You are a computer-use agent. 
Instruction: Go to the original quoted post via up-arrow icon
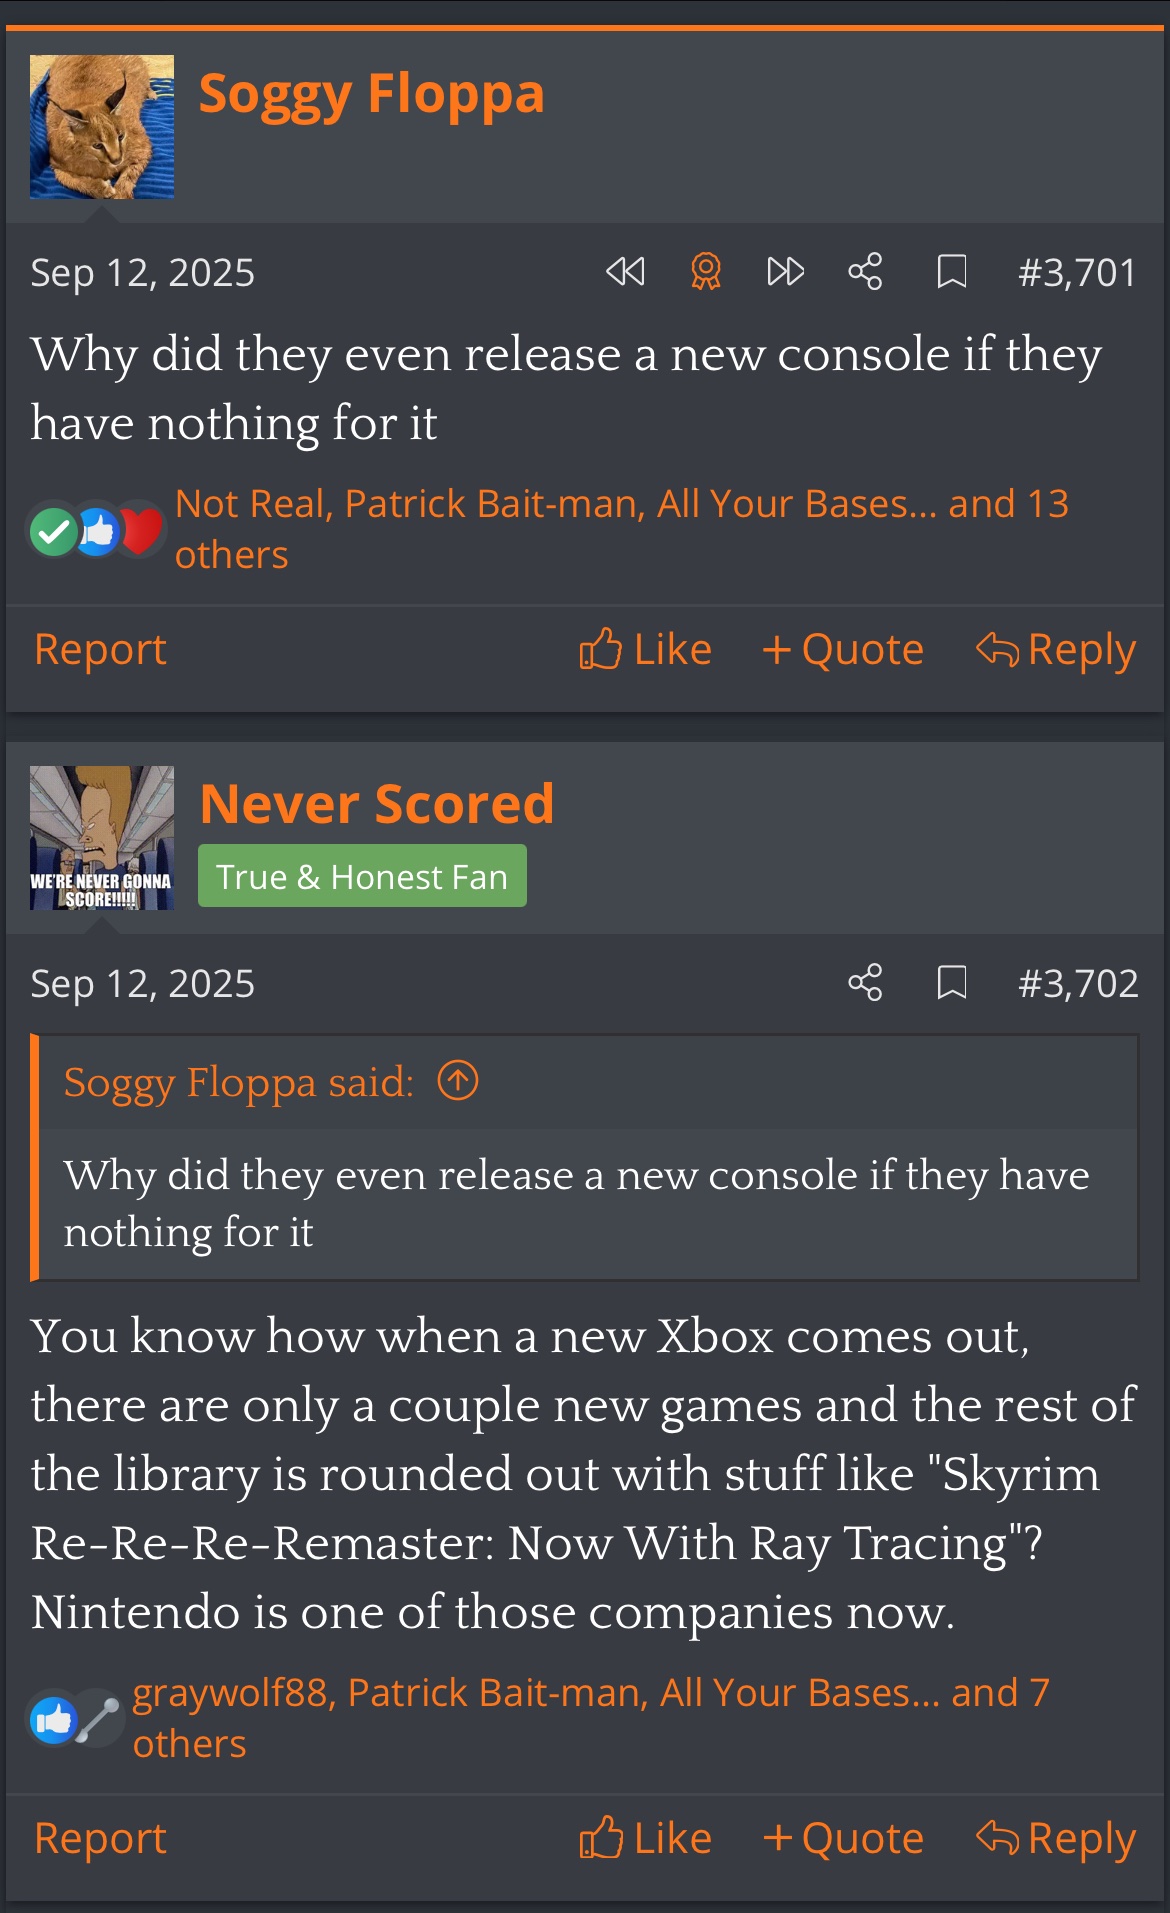point(458,1081)
